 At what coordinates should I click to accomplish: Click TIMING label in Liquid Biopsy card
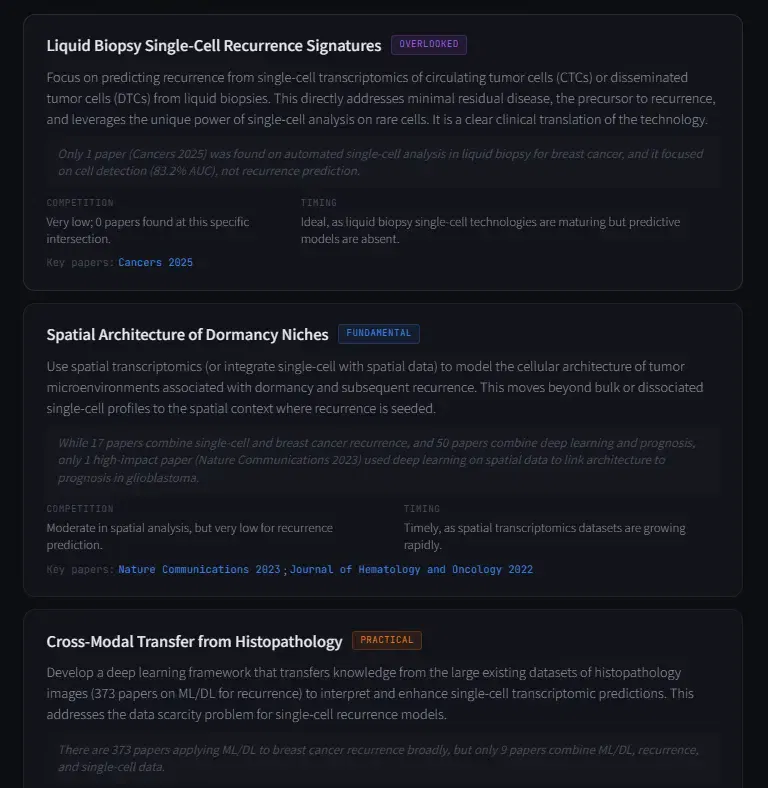319,203
